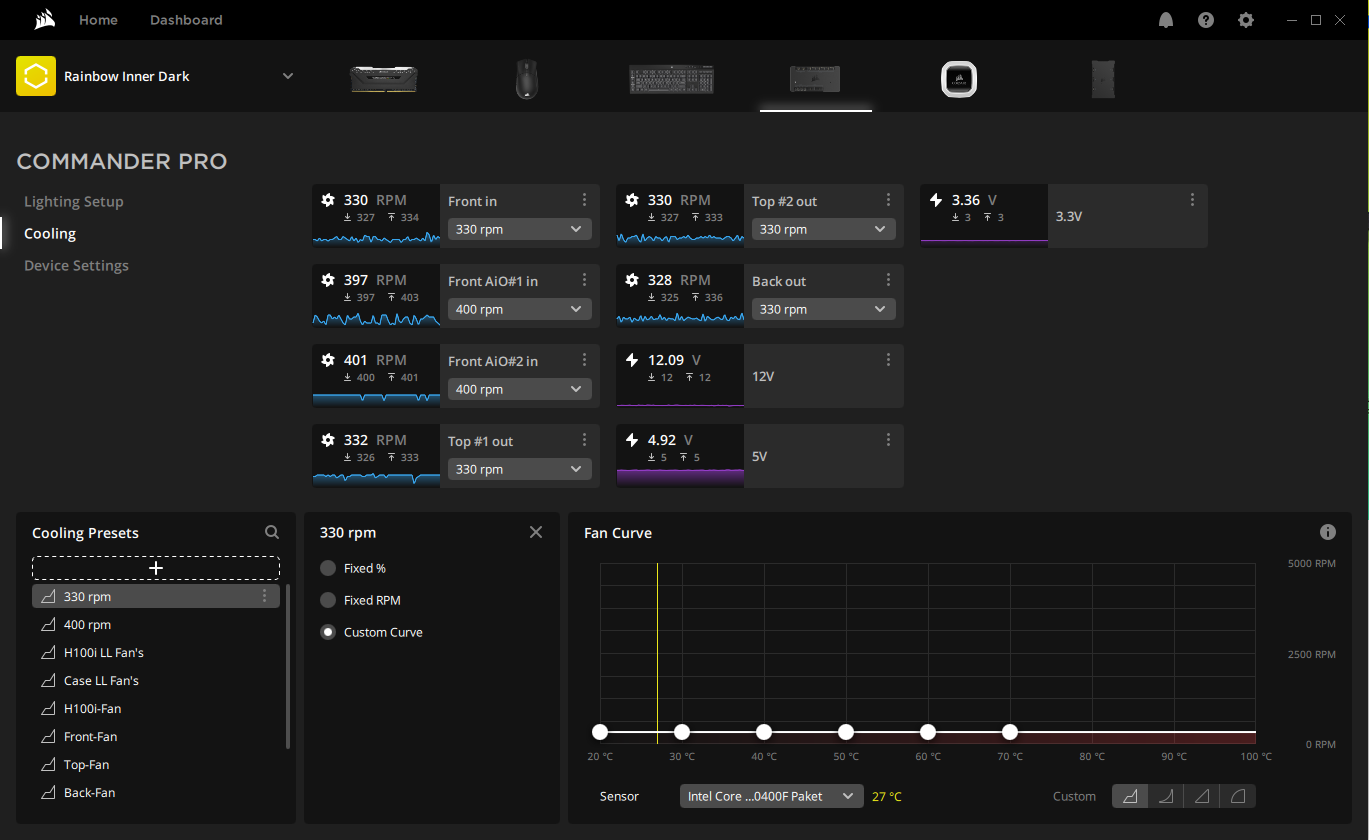Select H100i-Fan preset

click(156, 708)
